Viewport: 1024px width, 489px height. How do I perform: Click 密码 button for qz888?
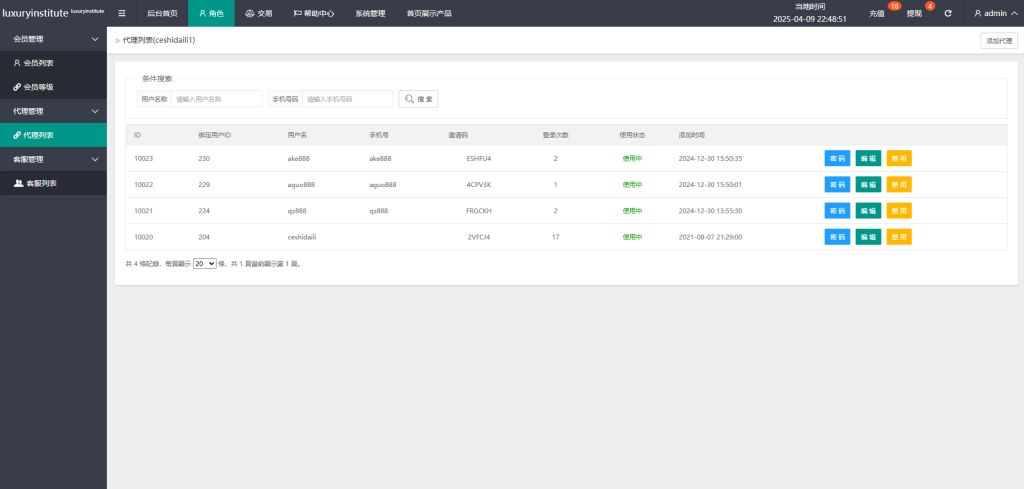837,210
